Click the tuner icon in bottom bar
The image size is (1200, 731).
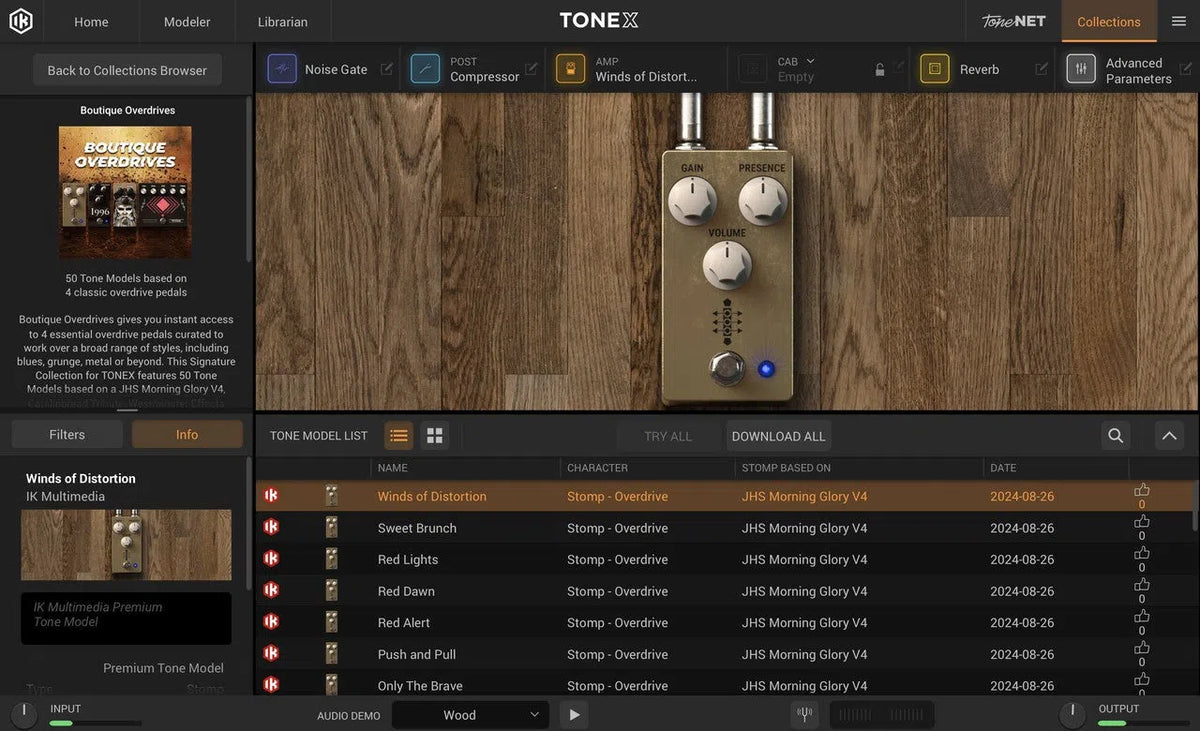[x=804, y=714]
